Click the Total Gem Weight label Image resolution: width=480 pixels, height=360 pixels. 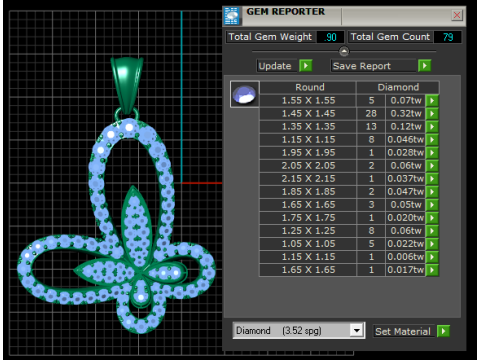point(270,37)
